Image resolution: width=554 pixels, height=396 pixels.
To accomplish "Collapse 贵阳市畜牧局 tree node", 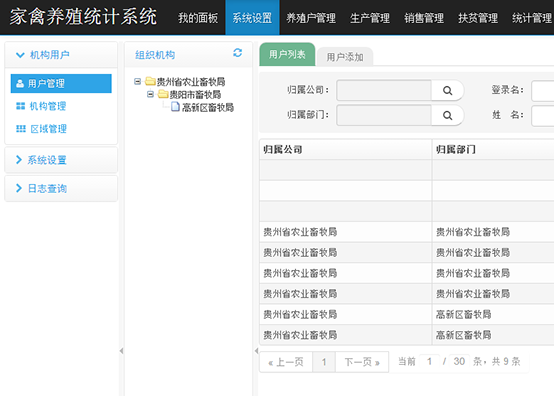I will (150, 94).
